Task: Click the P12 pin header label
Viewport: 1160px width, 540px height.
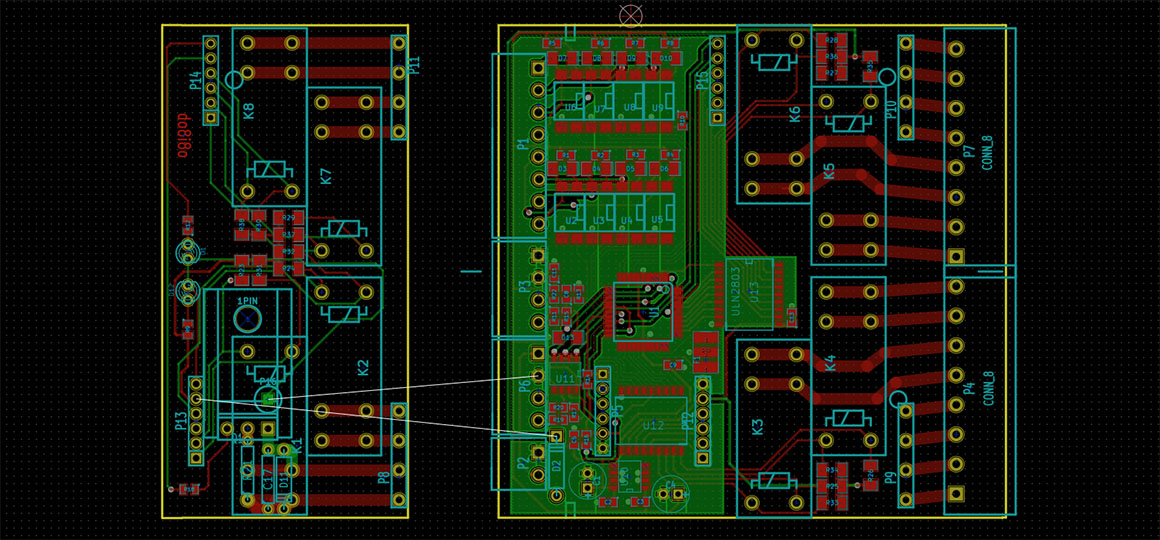Action: click(x=689, y=421)
